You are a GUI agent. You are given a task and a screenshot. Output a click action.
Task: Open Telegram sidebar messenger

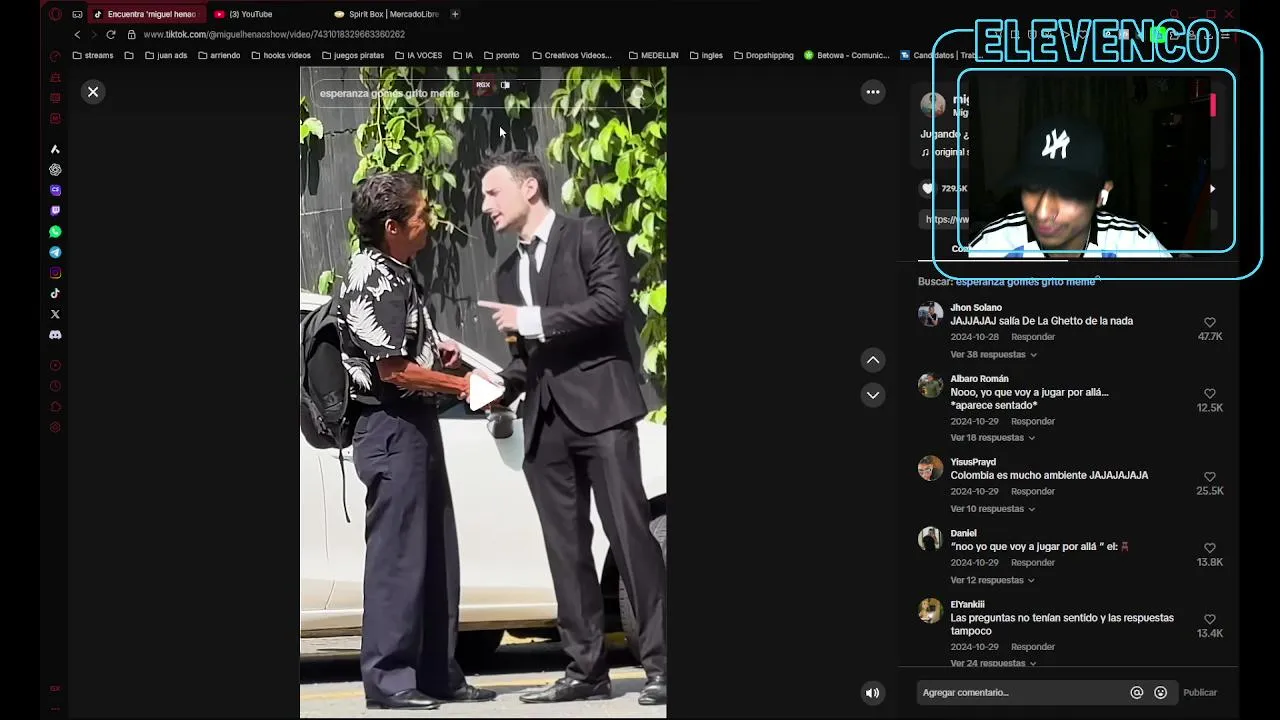(55, 252)
